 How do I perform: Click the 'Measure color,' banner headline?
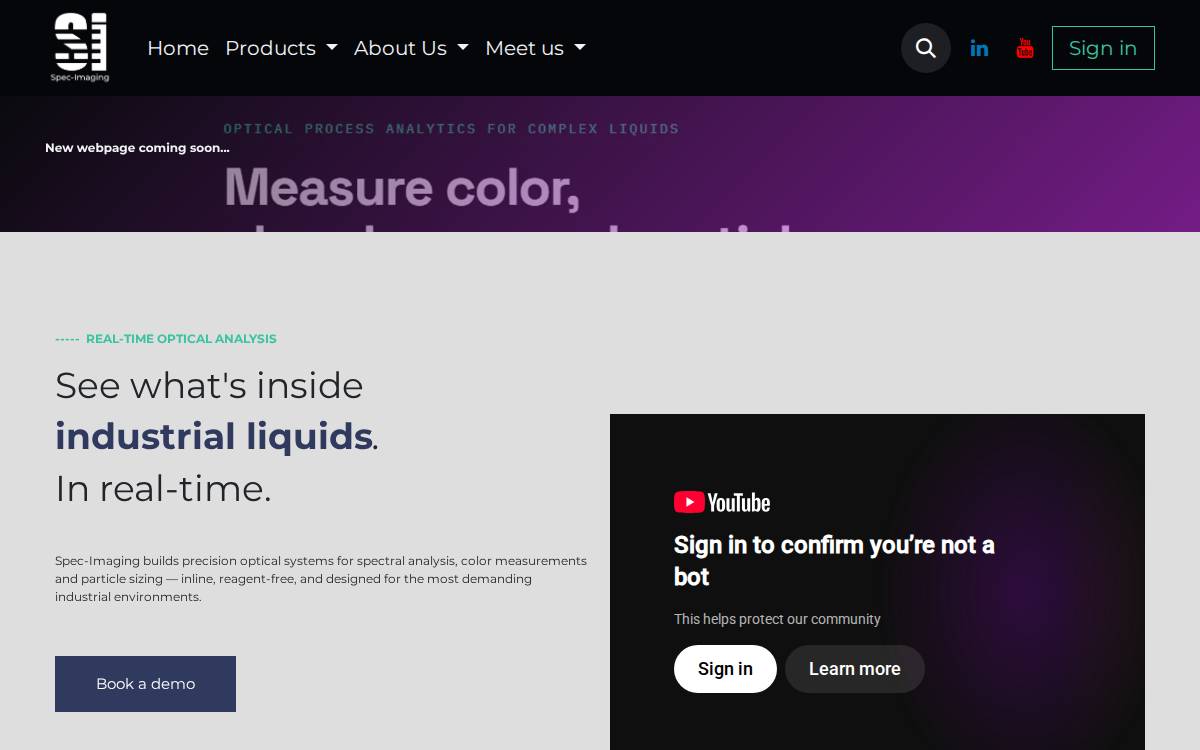click(402, 187)
